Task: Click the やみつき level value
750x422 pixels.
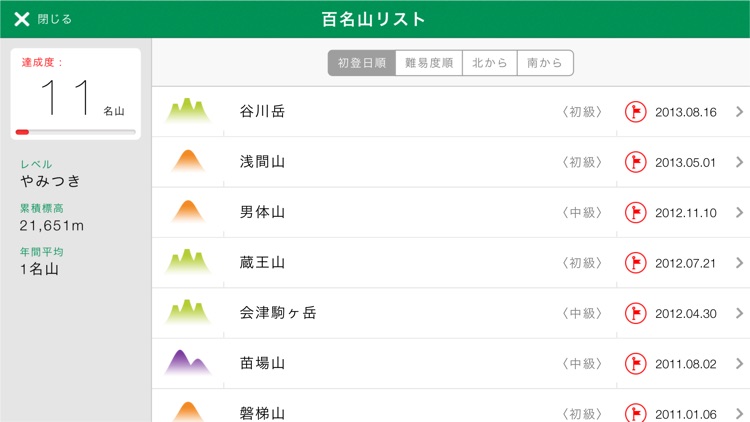Action: (50, 181)
